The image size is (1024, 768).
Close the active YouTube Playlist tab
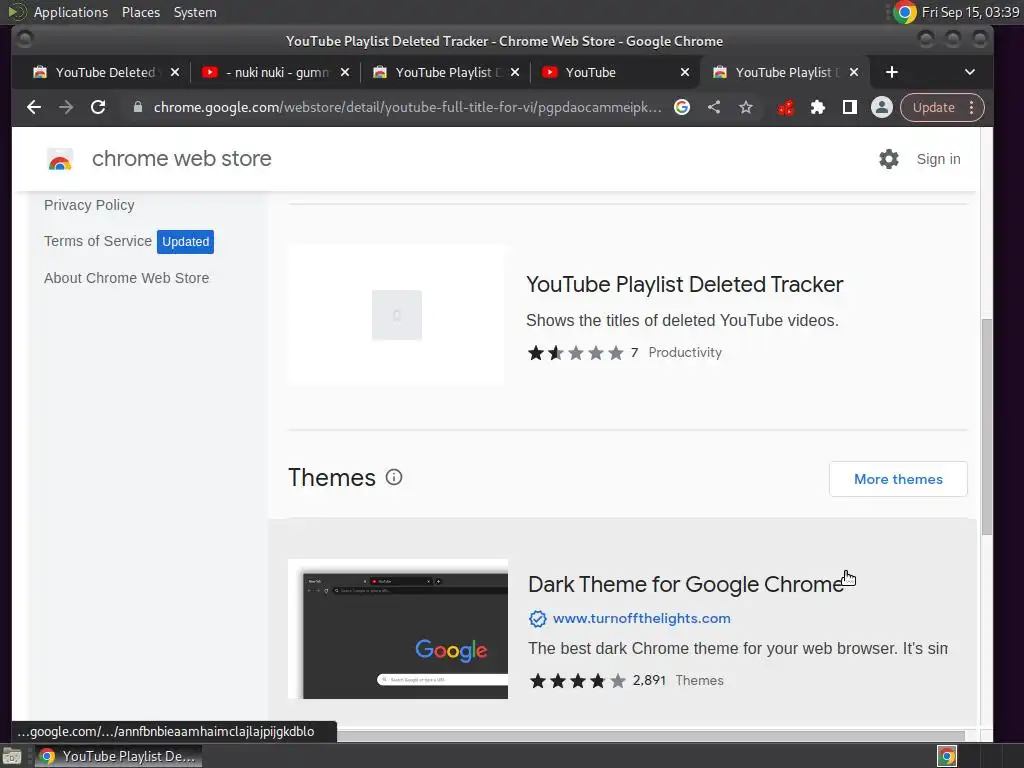click(854, 72)
